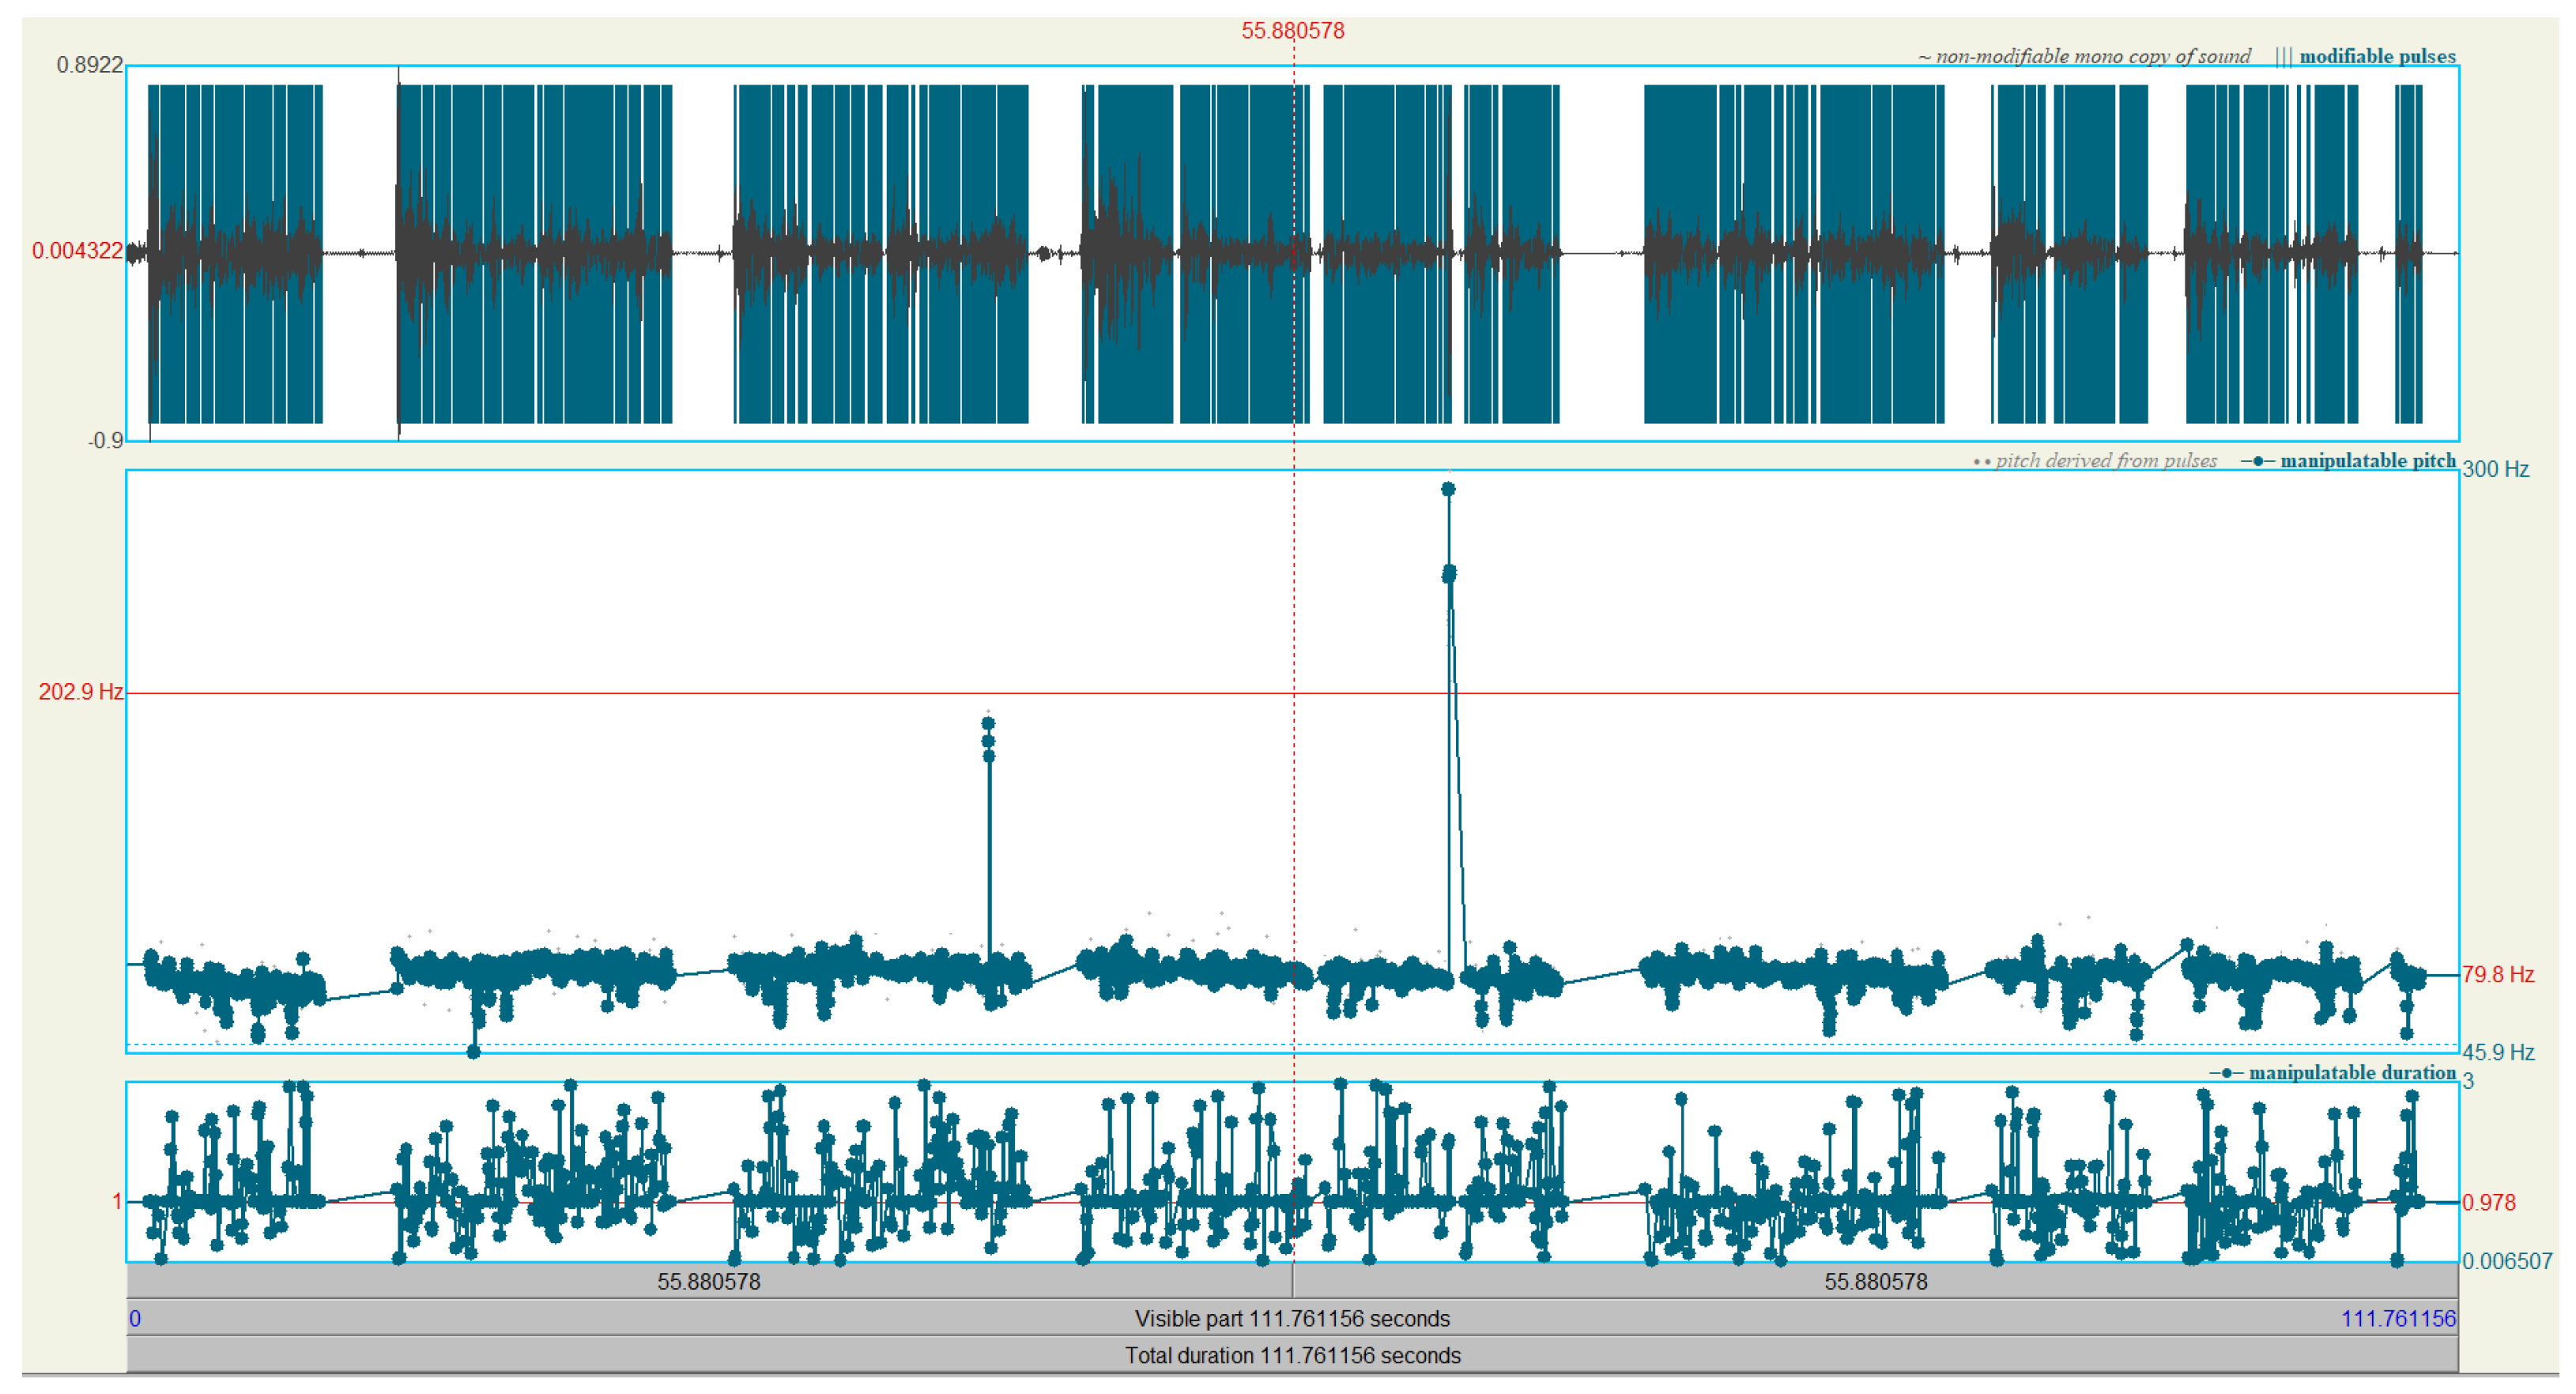Play the Visible part 111.761156 seconds bar

(1291, 1318)
